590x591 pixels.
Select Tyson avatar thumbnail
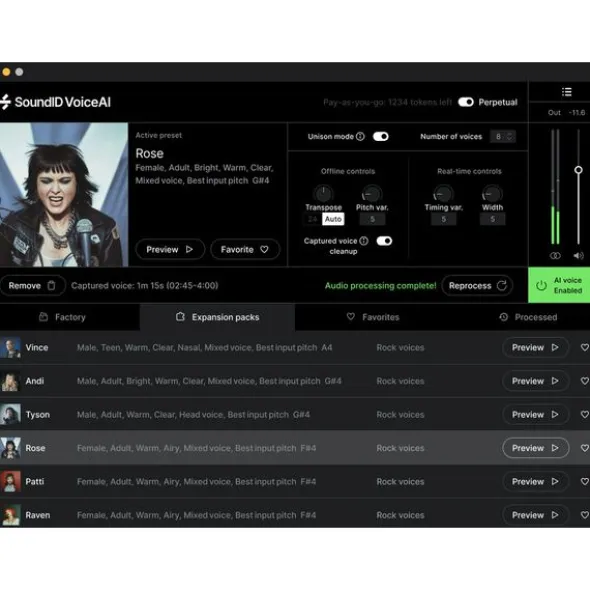(x=10, y=415)
